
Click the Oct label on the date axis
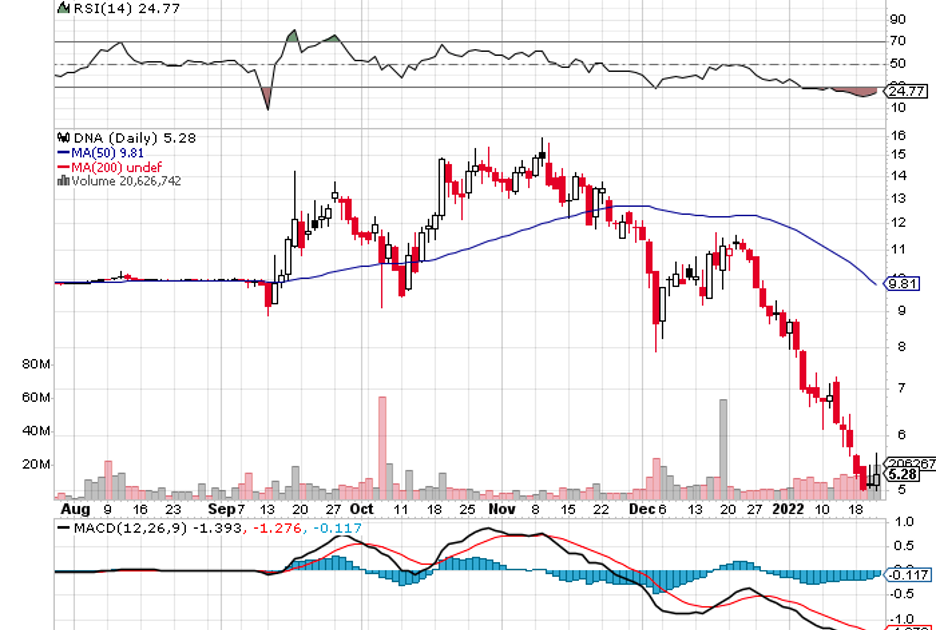pos(361,508)
